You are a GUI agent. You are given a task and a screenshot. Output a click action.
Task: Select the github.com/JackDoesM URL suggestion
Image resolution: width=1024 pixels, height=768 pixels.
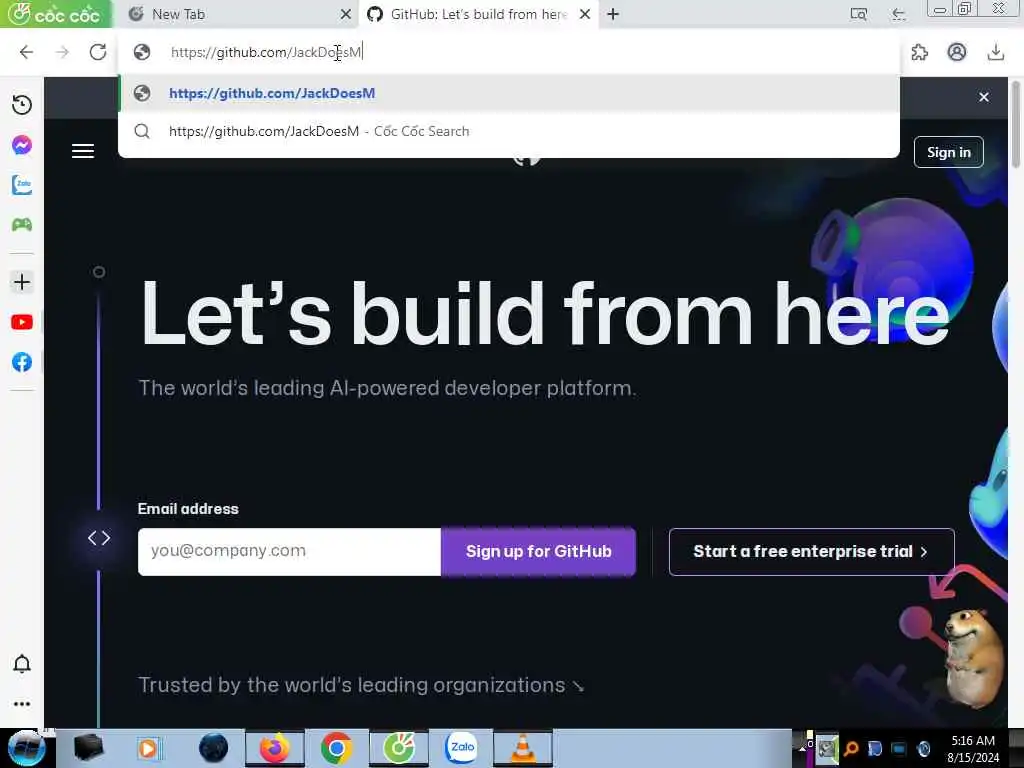pos(509,93)
